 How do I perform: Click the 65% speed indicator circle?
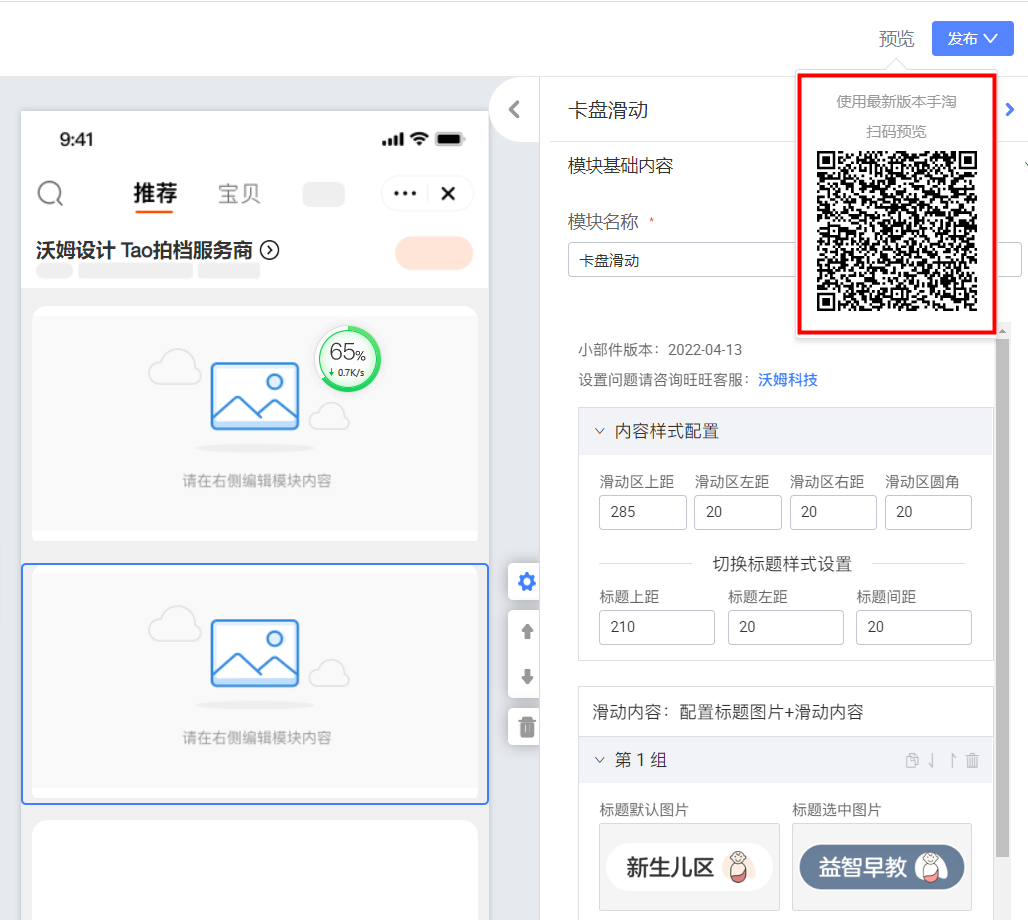(x=348, y=359)
